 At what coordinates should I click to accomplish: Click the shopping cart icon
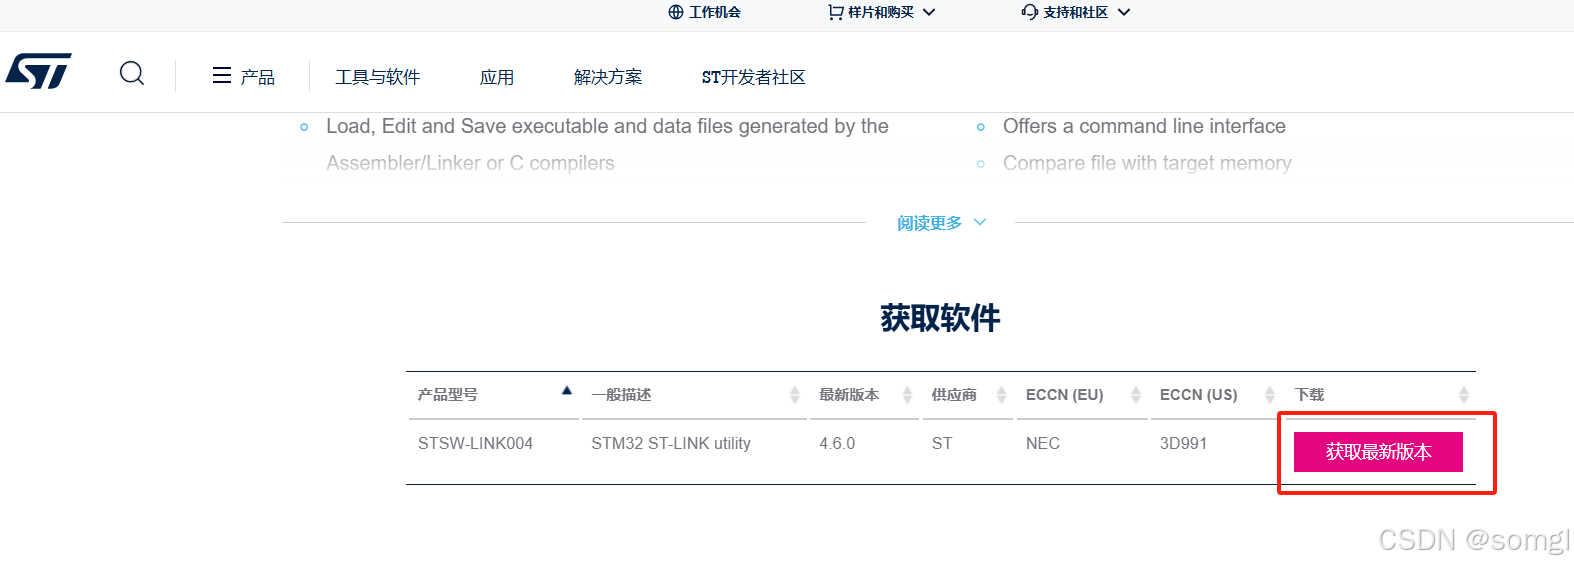[x=836, y=12]
